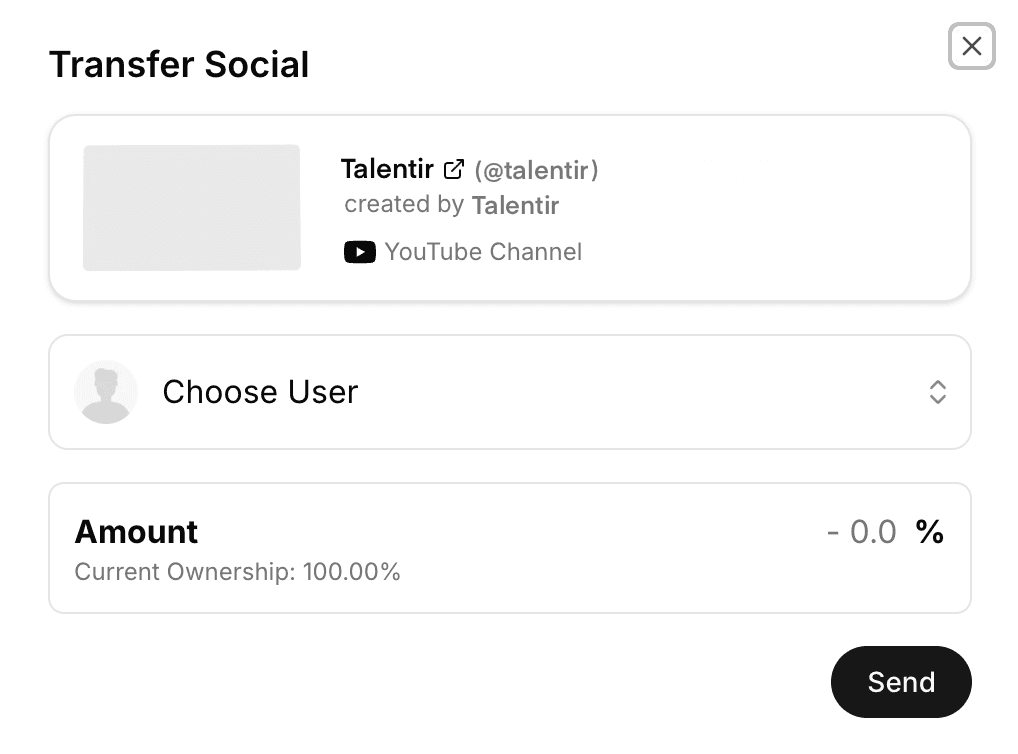
Task: Click the YouTube Channel label
Action: click(483, 252)
